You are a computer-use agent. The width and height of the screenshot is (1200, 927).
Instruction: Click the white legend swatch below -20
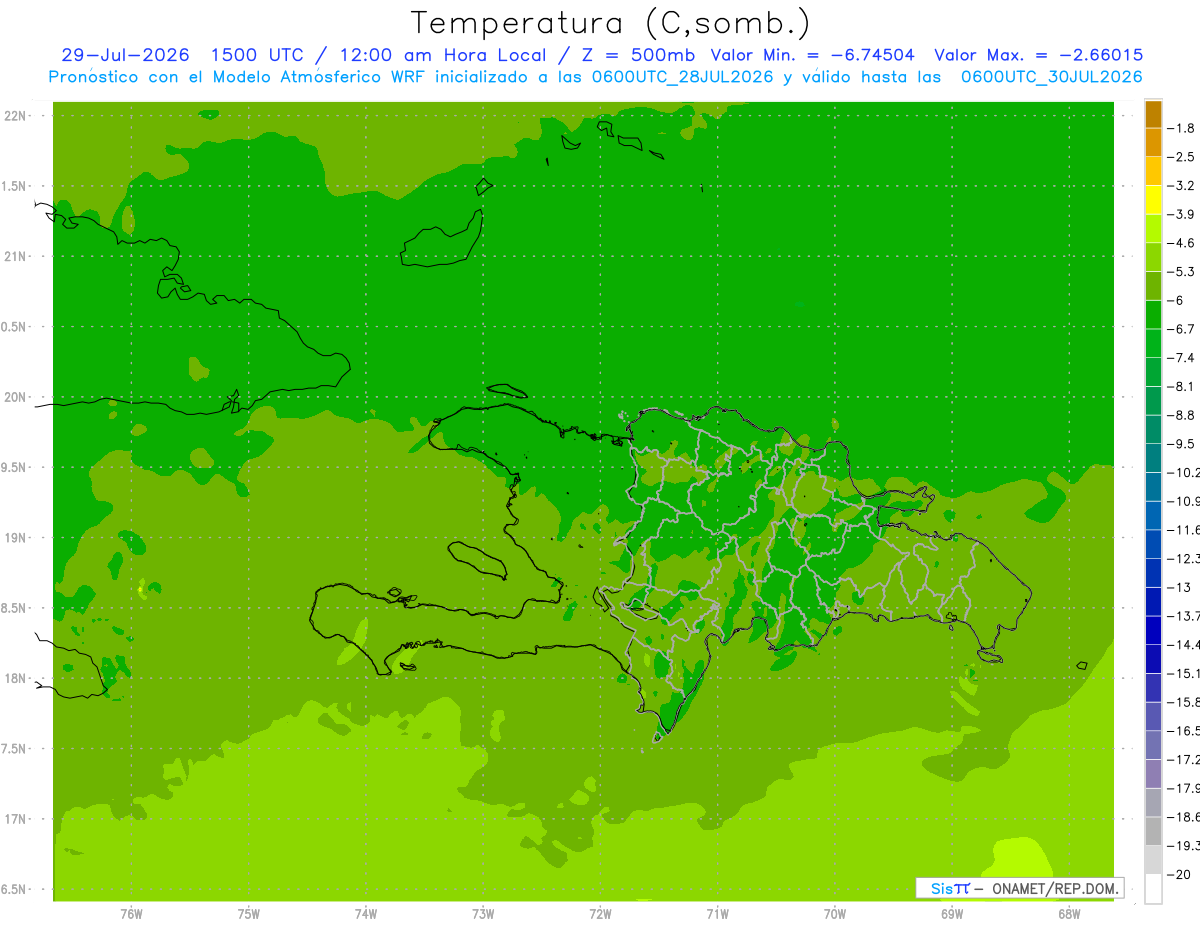tap(1153, 889)
